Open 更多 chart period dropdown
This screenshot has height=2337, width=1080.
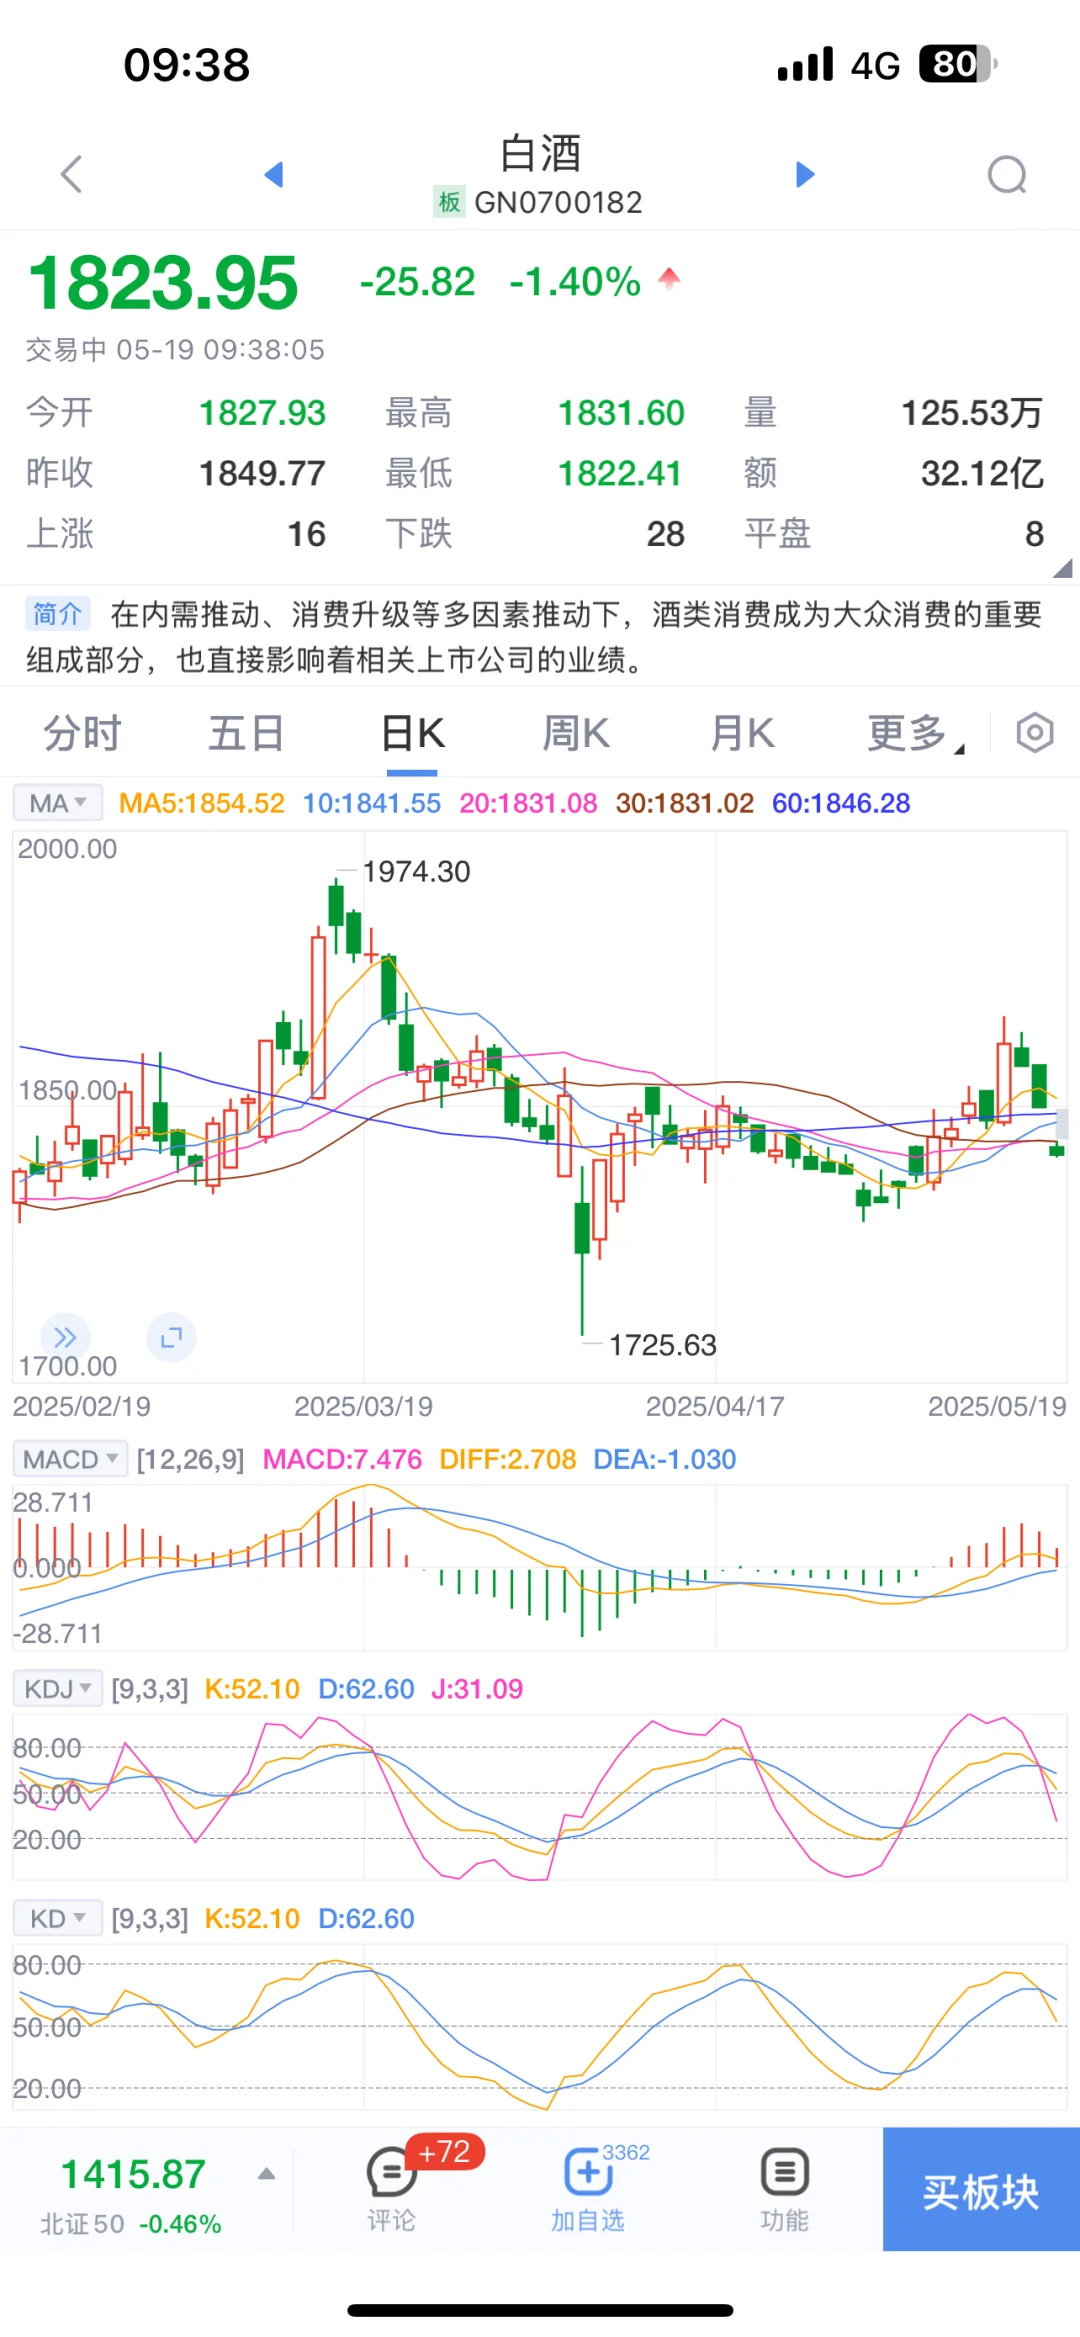pyautogui.click(x=915, y=733)
